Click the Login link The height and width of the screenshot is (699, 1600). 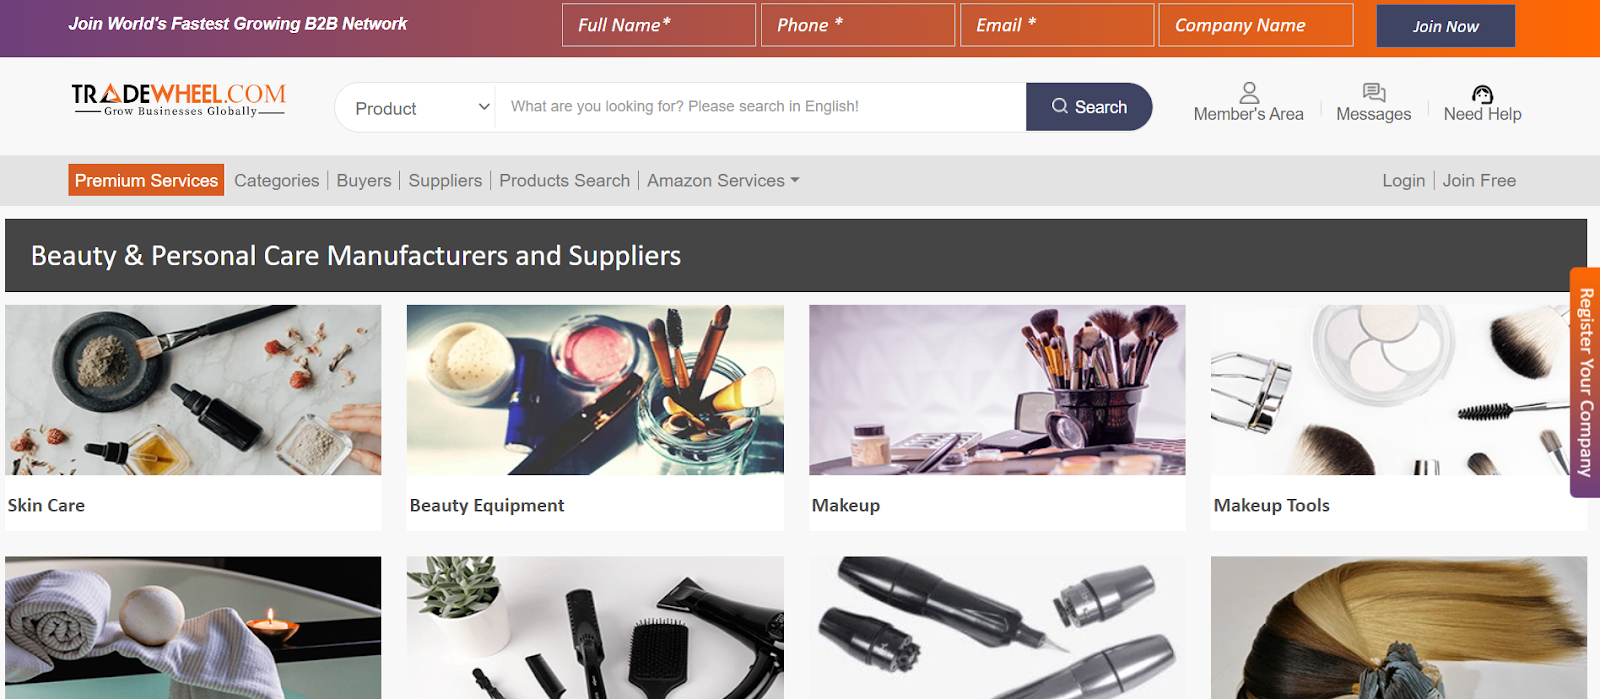(x=1404, y=181)
